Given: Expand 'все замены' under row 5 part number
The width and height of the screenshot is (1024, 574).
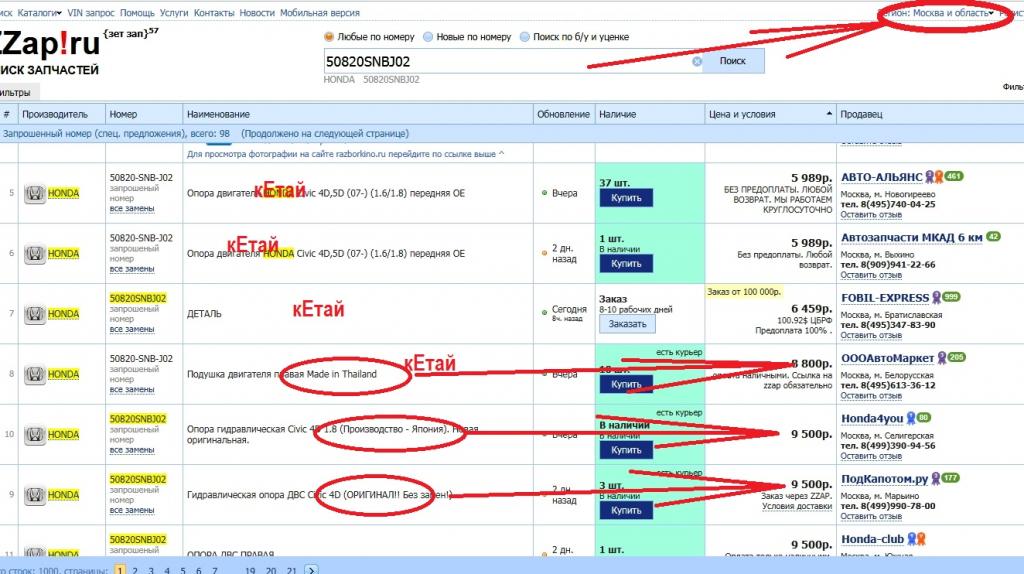Looking at the screenshot, I should click(x=131, y=209).
